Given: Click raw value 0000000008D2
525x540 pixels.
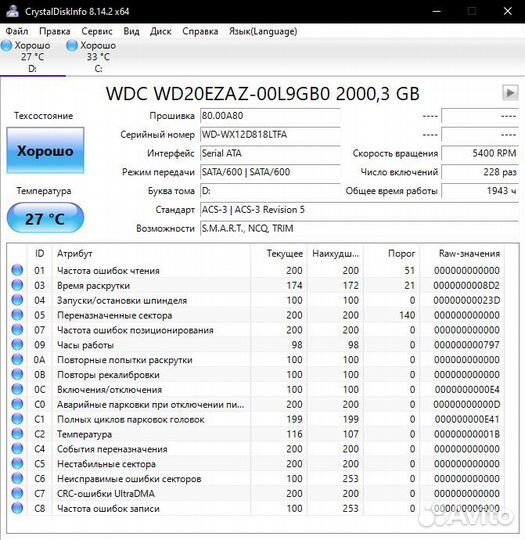Looking at the screenshot, I should (467, 285).
